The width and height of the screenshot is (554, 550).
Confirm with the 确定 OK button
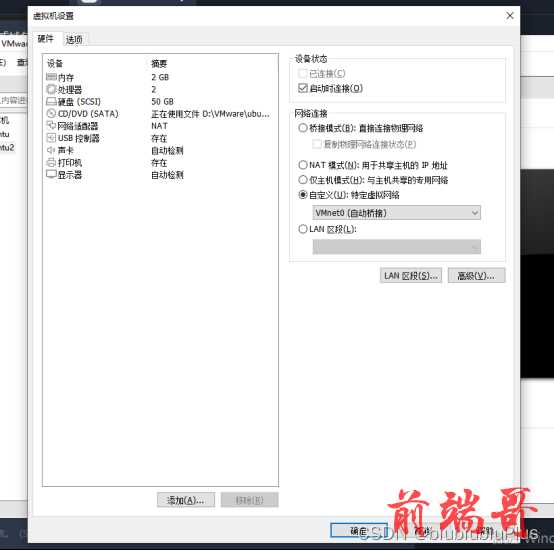point(359,530)
